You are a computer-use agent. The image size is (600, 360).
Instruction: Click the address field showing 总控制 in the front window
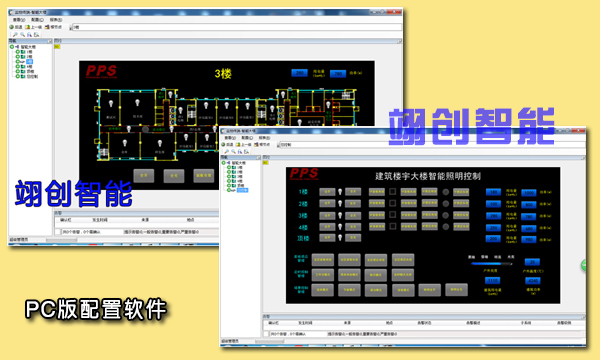pos(432,145)
